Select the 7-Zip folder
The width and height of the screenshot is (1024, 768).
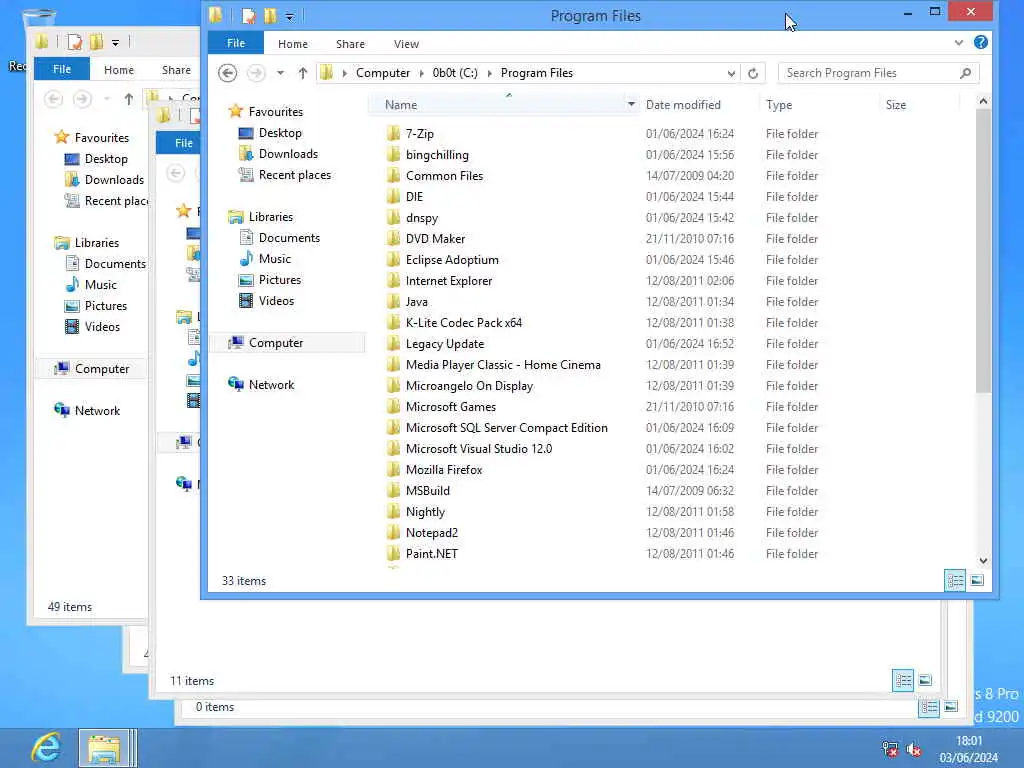click(x=419, y=134)
